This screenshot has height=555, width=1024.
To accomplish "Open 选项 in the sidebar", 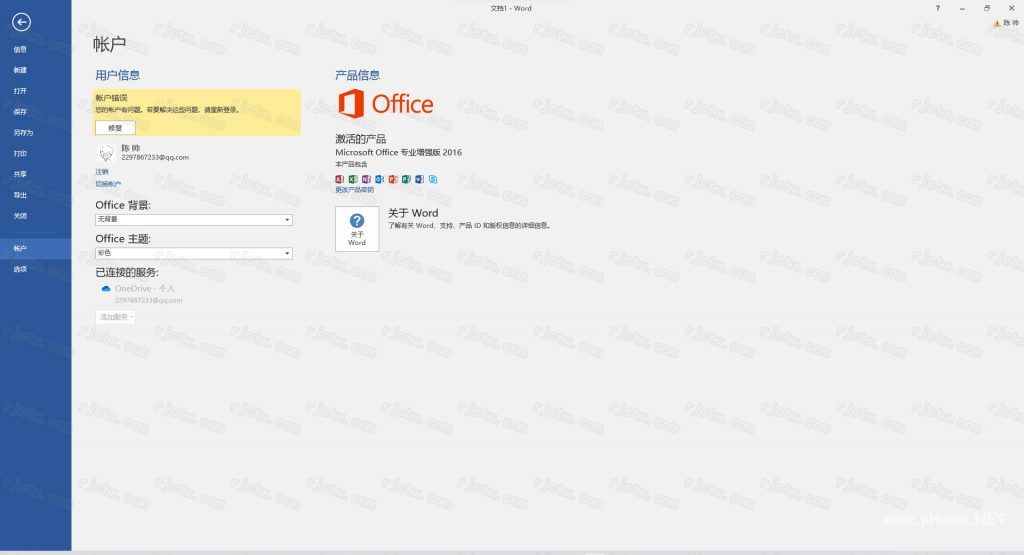I will pos(20,269).
